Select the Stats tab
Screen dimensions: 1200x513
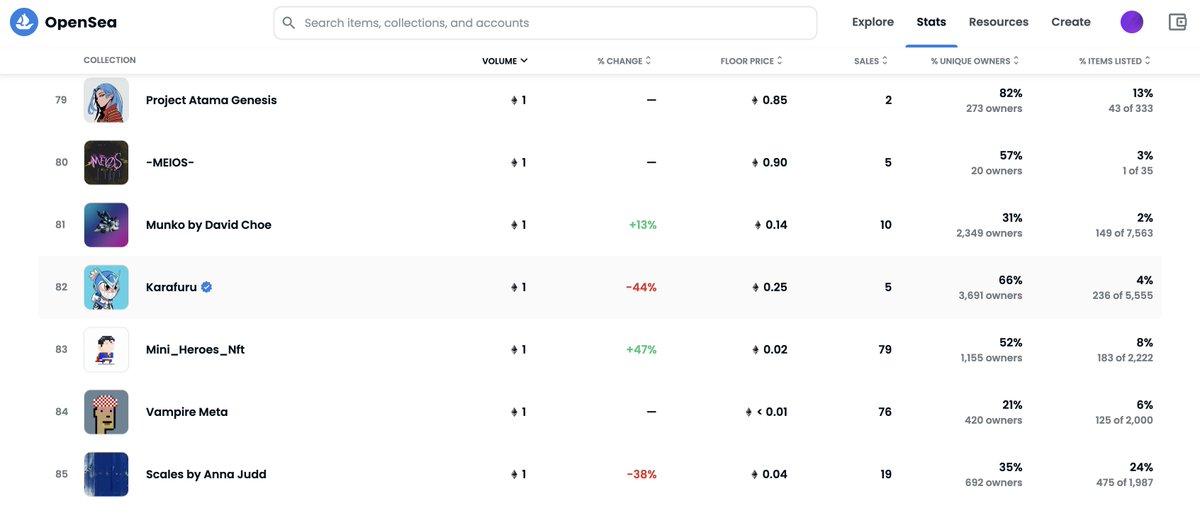click(931, 22)
